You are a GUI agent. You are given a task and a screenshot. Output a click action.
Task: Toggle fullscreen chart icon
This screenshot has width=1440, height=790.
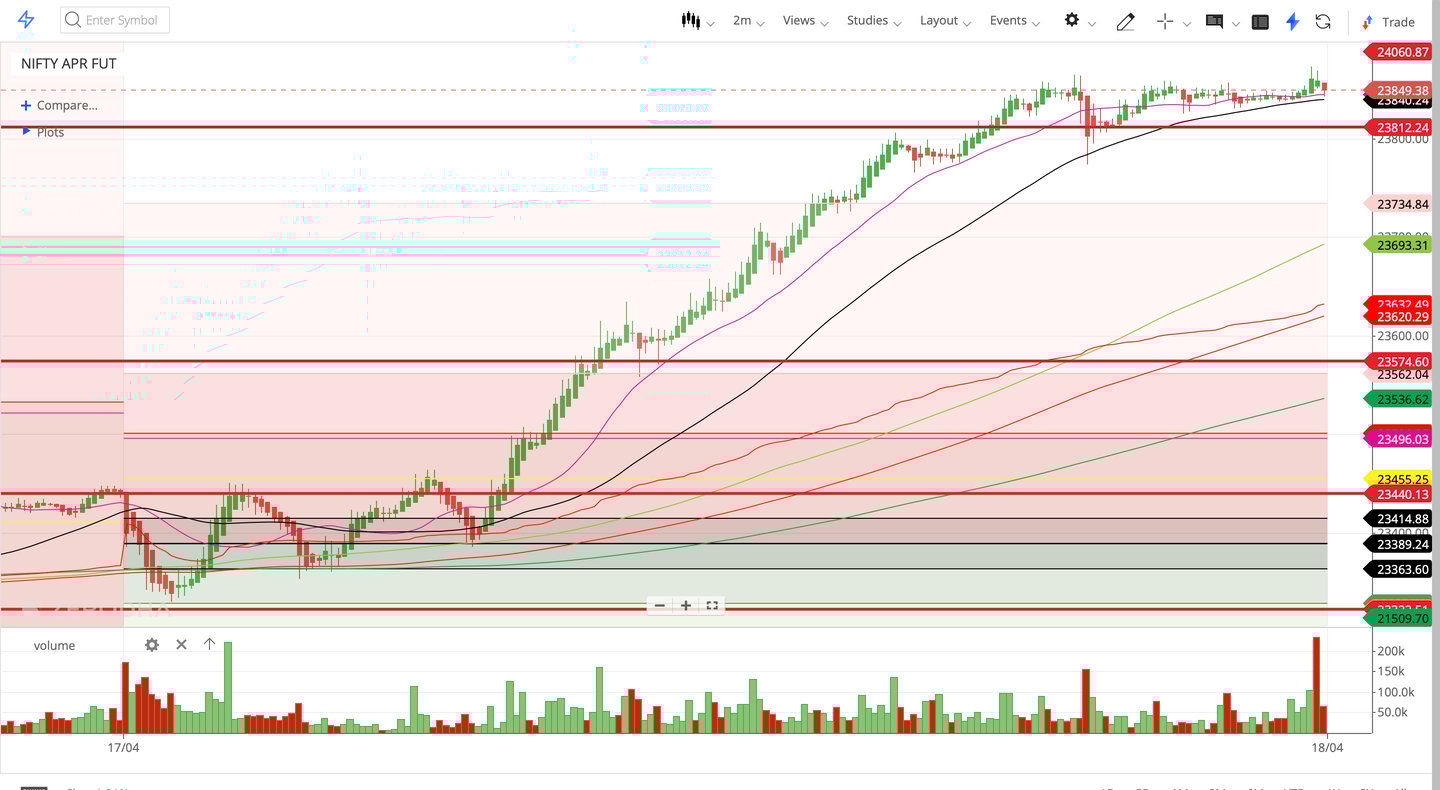[x=712, y=605]
